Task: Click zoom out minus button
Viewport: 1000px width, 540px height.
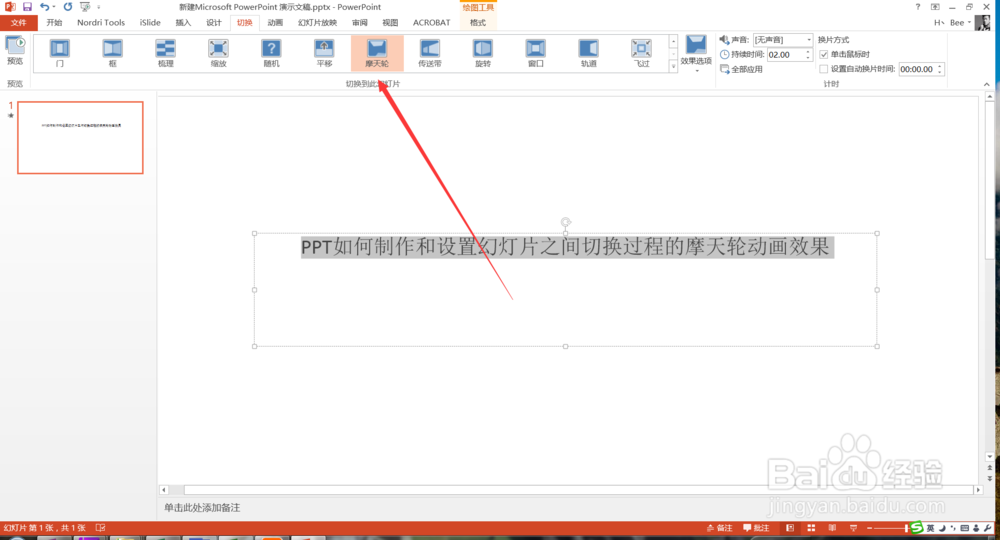Action: (x=869, y=528)
